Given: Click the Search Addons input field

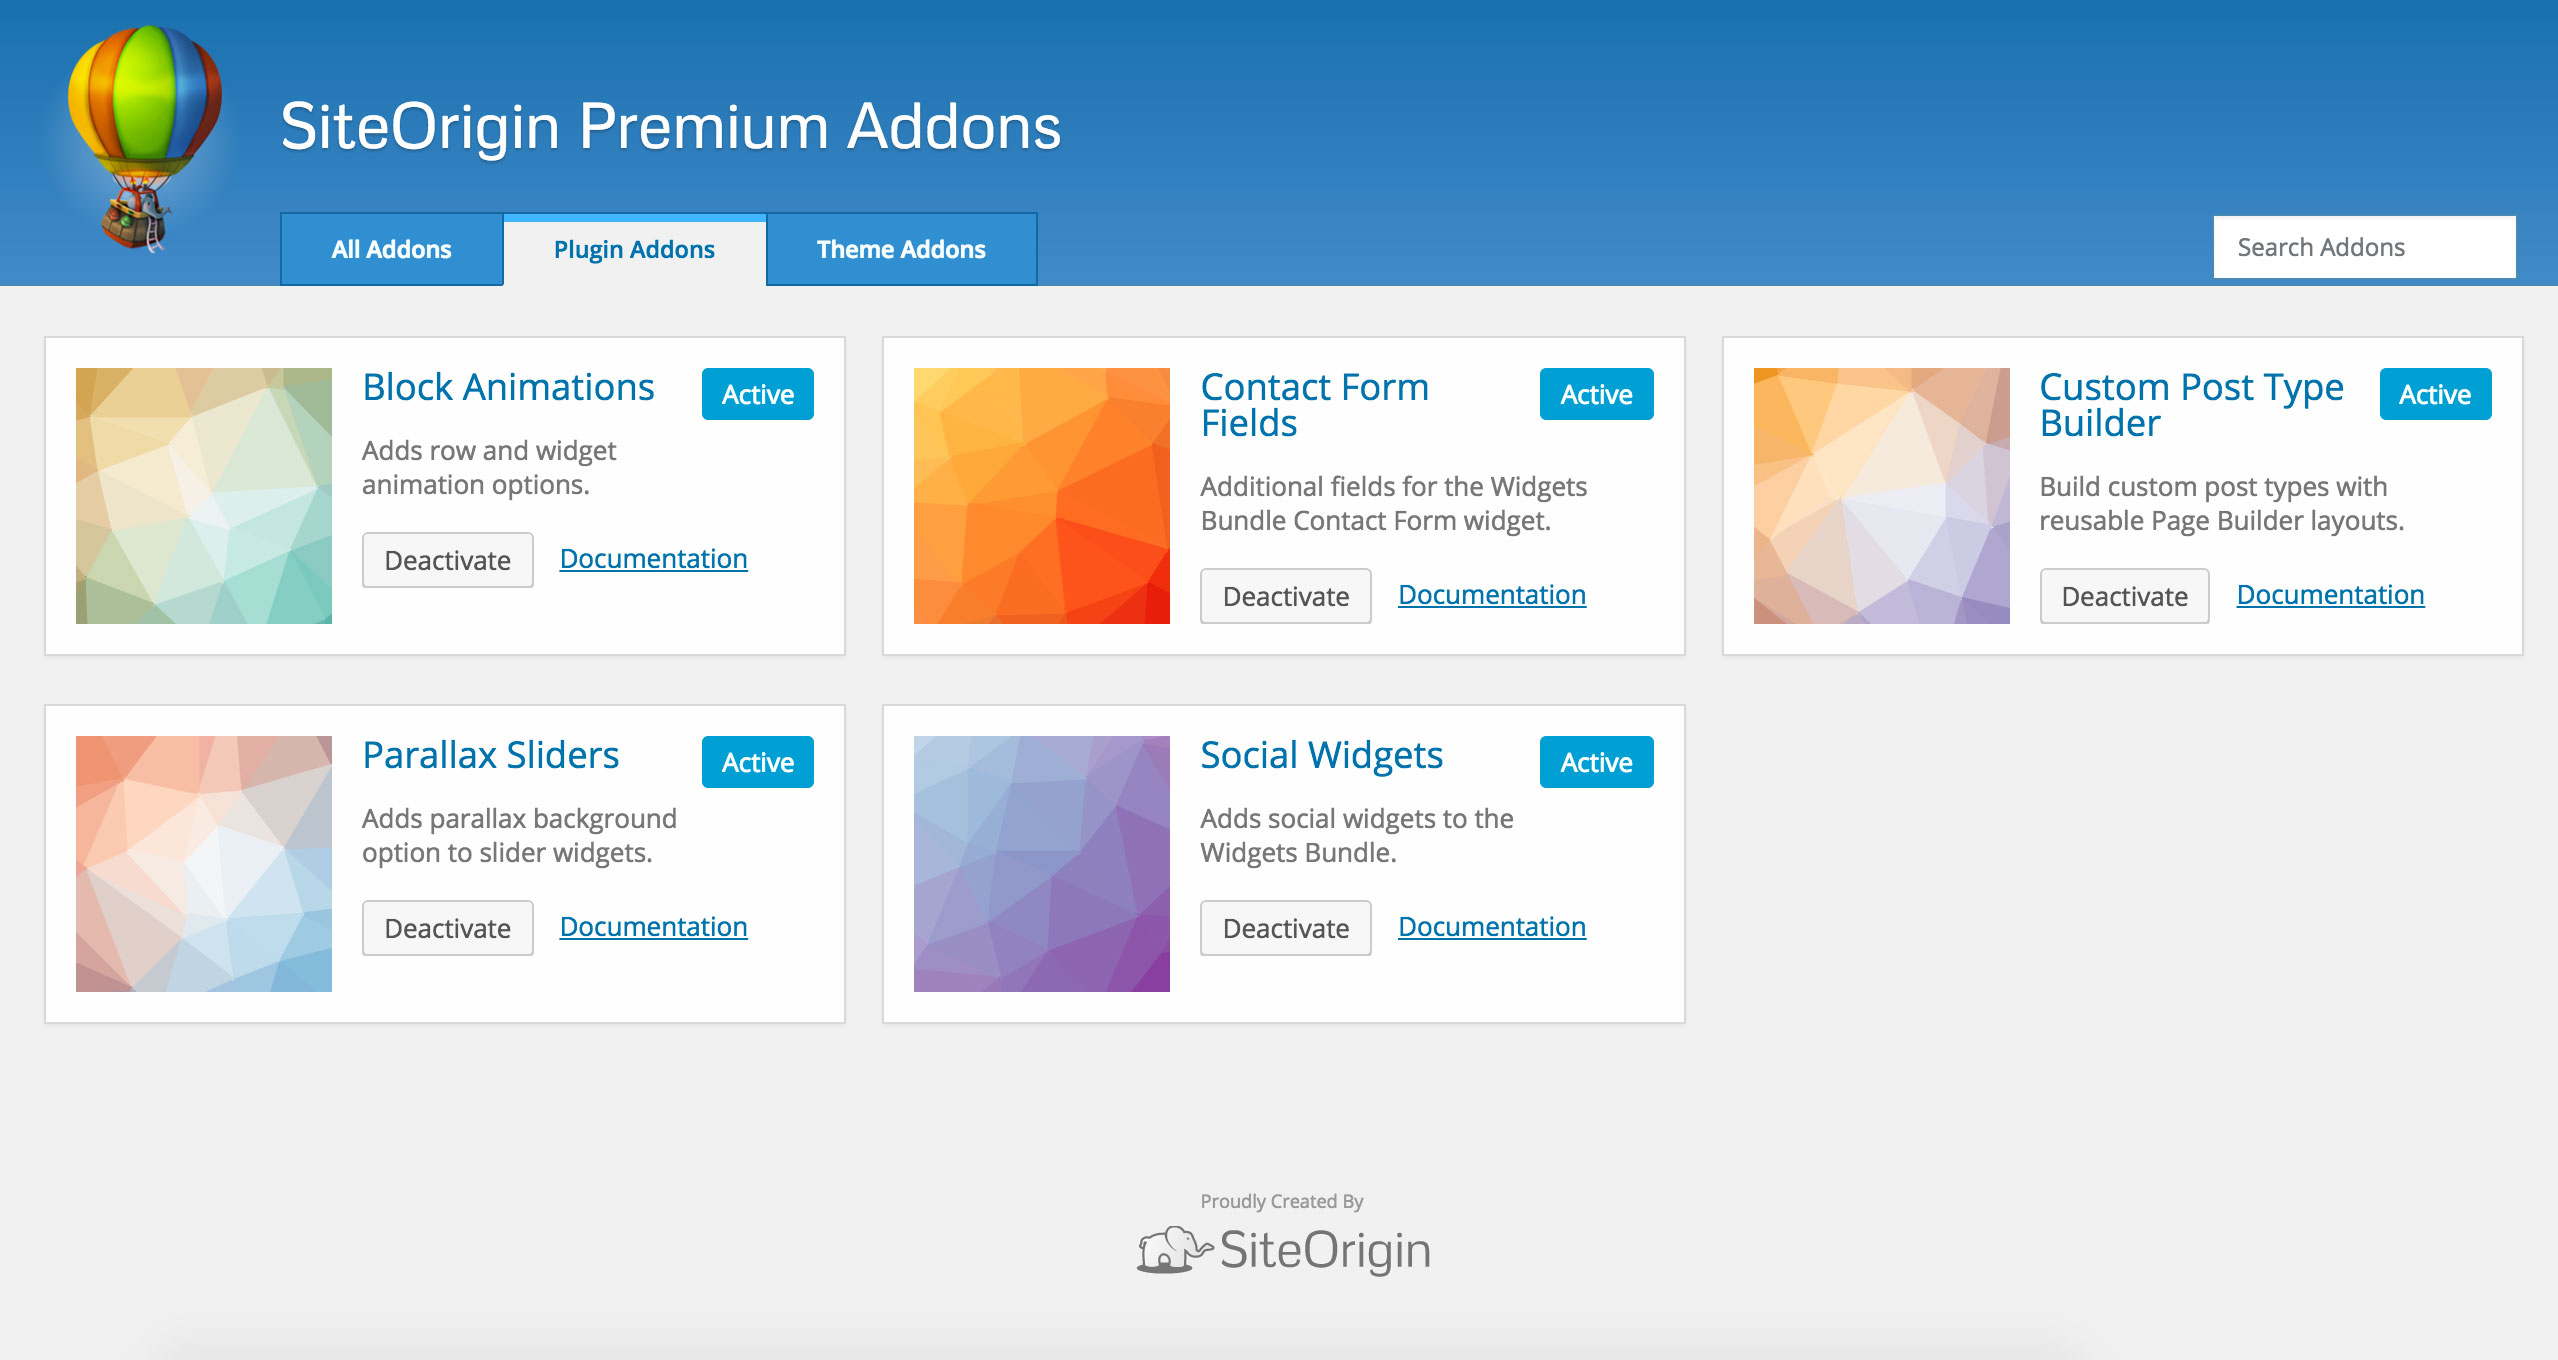Looking at the screenshot, I should pyautogui.click(x=2363, y=246).
